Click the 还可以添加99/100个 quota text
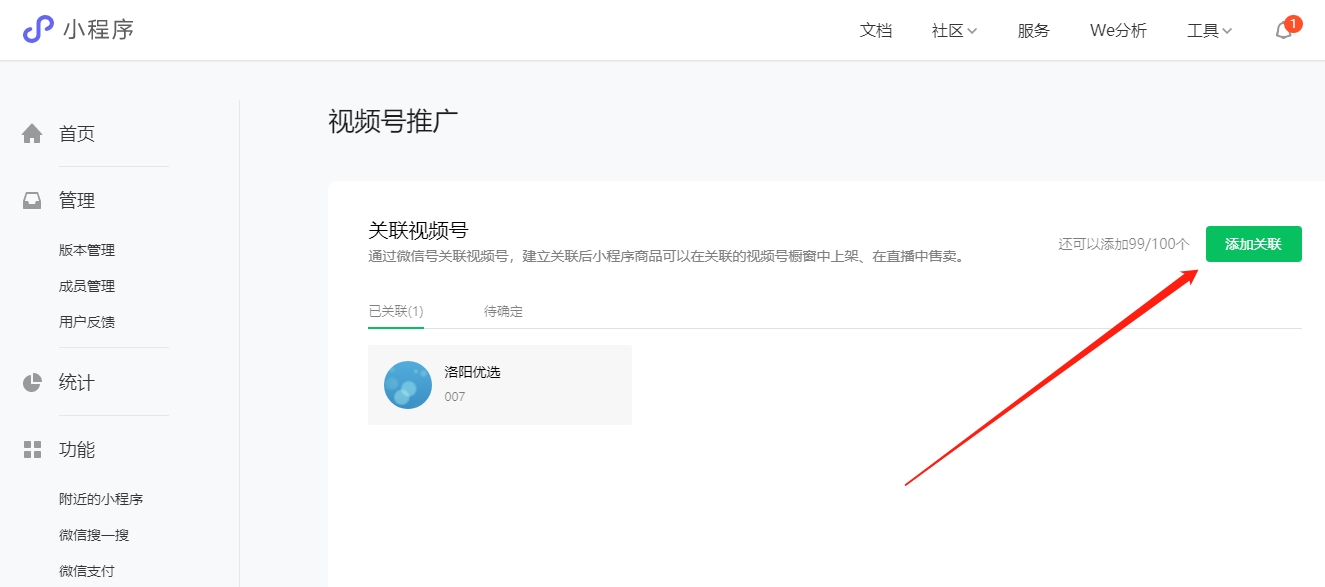The image size is (1325, 587). [1124, 244]
